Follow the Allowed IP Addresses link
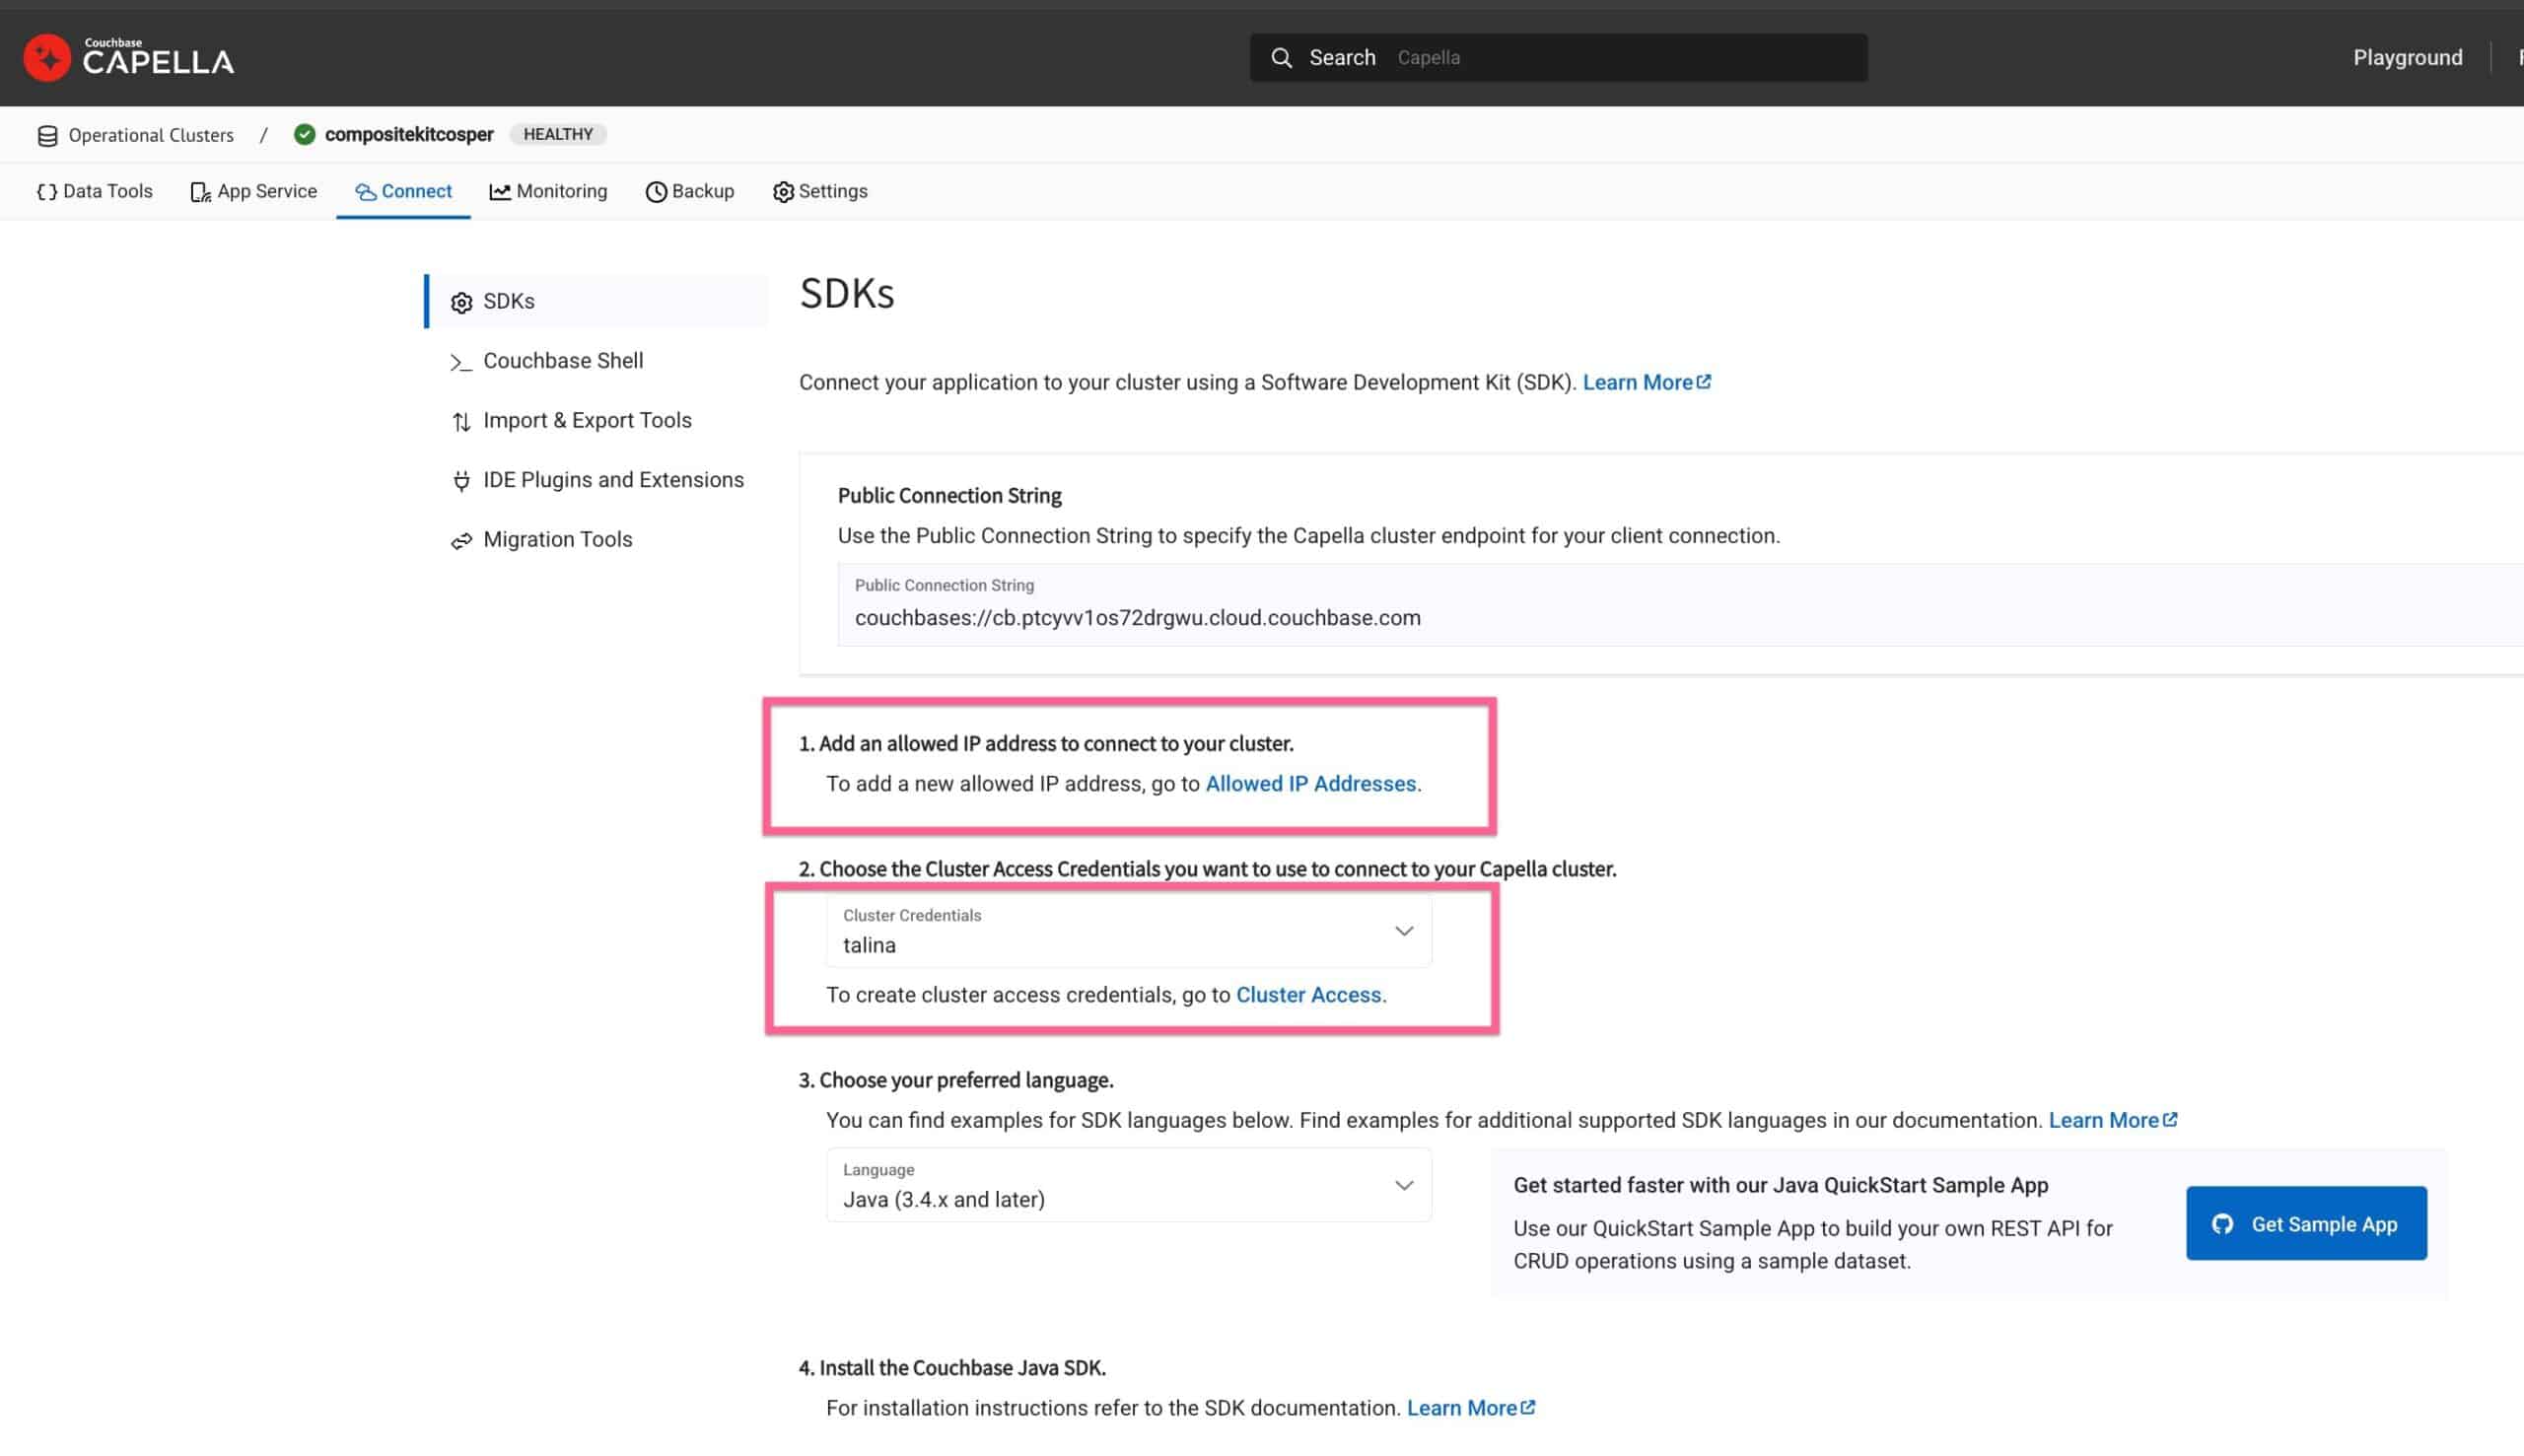The image size is (2524, 1456). [x=1310, y=784]
